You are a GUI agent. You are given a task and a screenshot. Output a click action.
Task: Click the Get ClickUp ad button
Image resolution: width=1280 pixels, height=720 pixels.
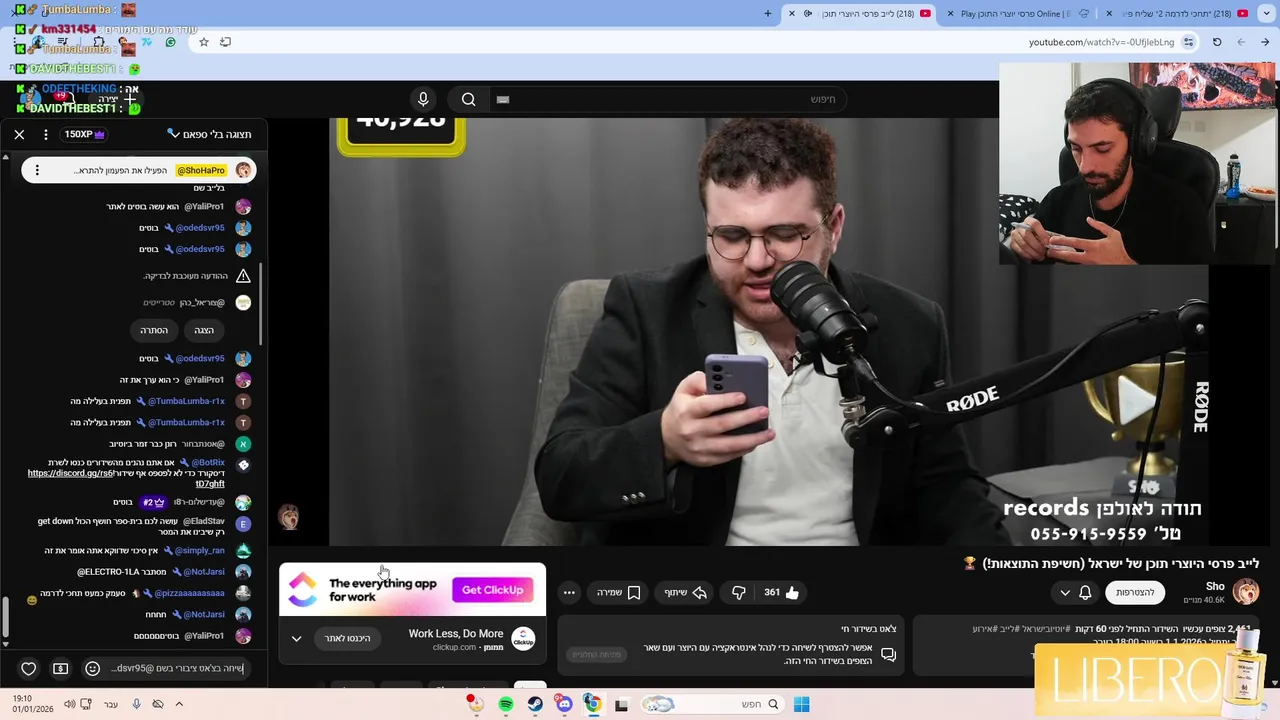[x=492, y=590]
